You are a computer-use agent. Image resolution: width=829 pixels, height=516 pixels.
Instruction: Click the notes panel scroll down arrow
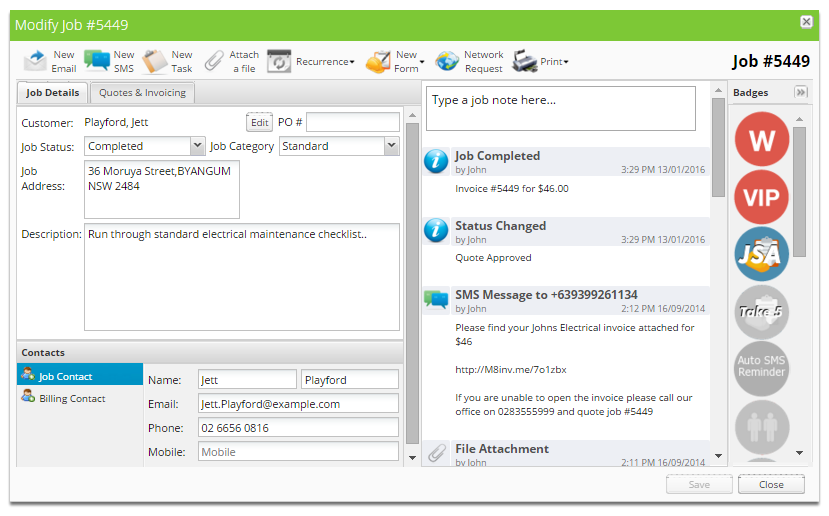[718, 455]
